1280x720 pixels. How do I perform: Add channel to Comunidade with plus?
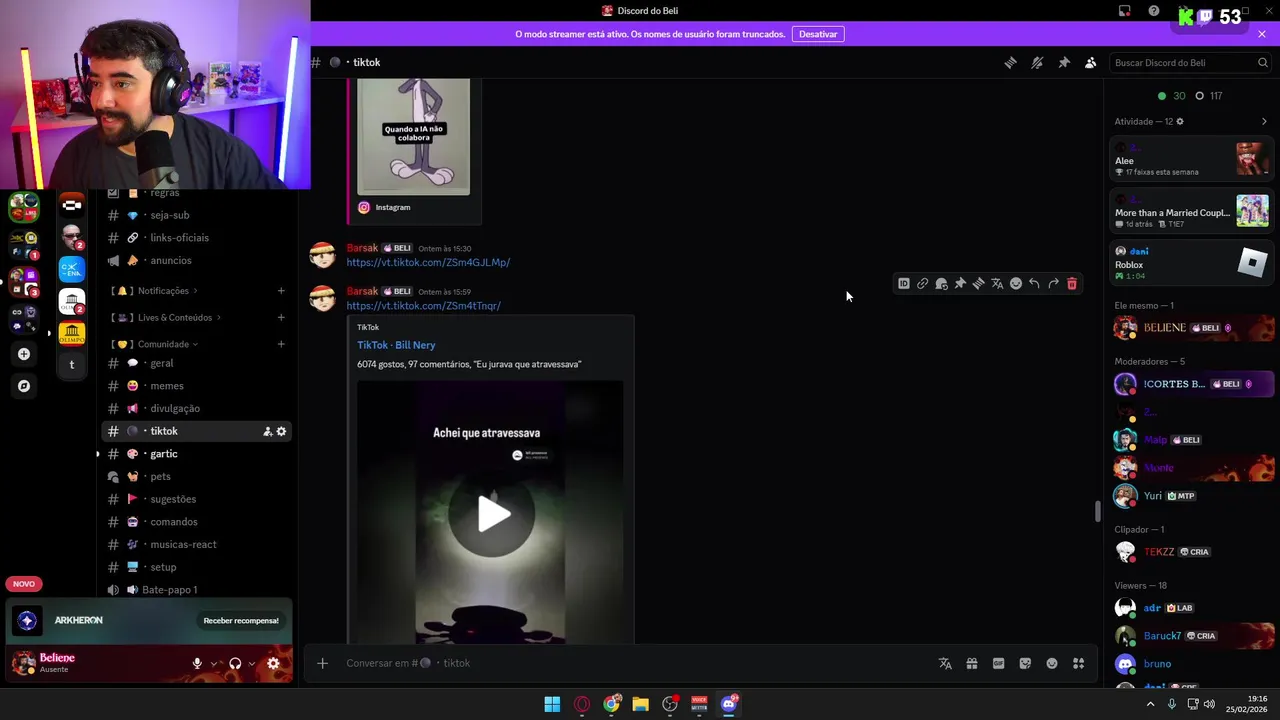(281, 344)
